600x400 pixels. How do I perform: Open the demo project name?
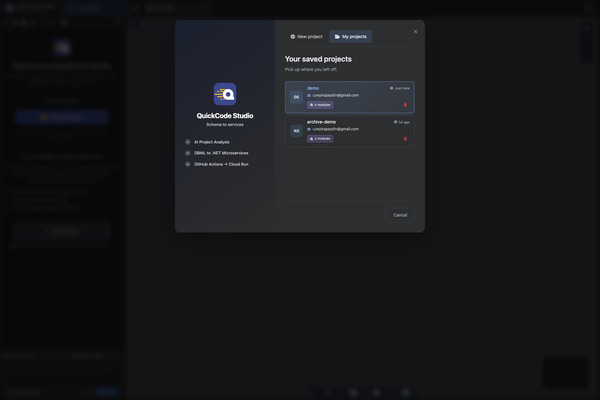point(313,88)
